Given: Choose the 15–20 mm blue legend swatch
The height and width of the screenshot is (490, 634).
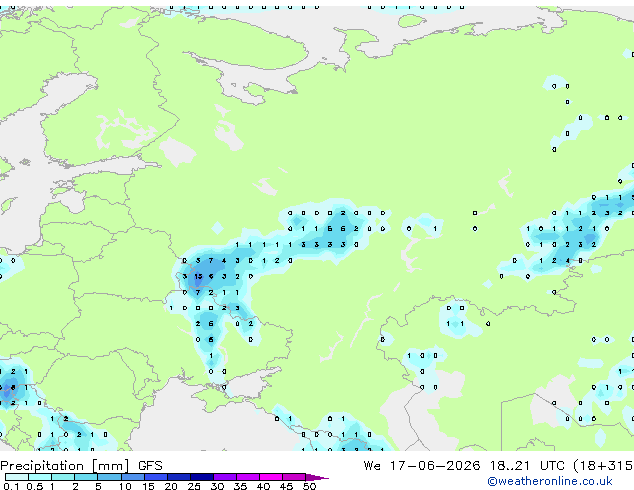Looking at the screenshot, I should coord(155,477).
